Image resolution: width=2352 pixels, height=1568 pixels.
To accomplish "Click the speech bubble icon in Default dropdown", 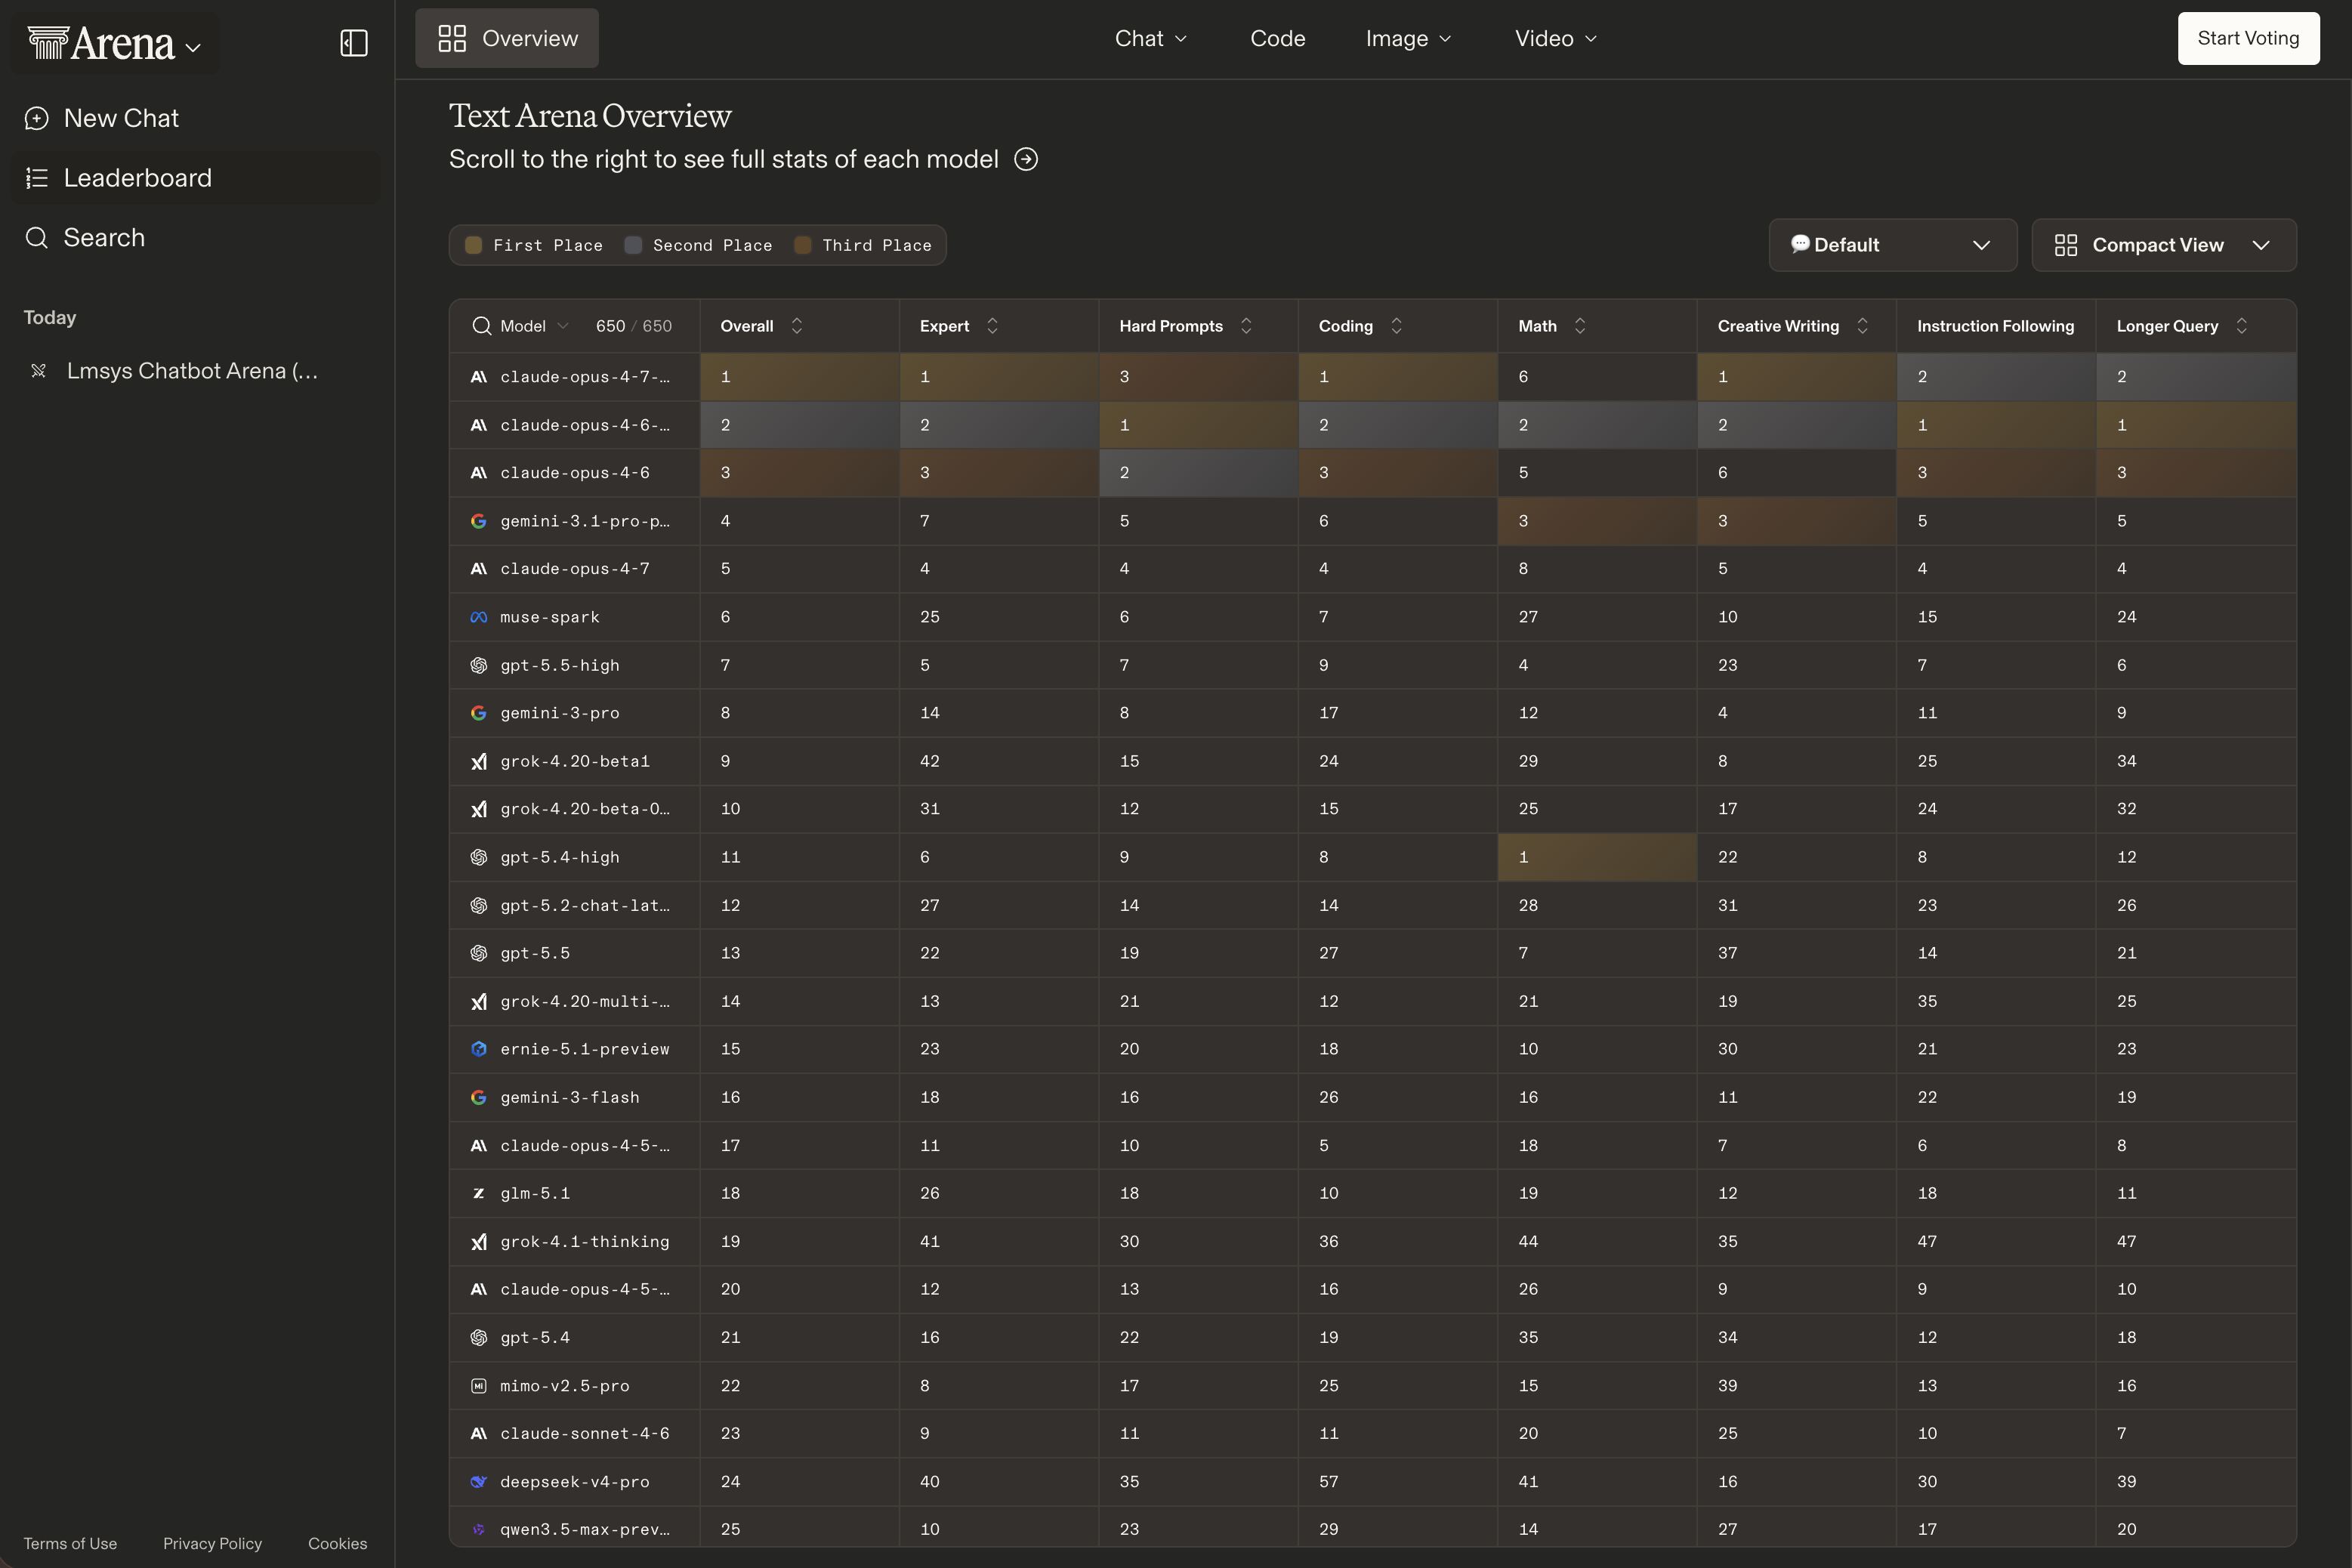I will [x=1800, y=245].
